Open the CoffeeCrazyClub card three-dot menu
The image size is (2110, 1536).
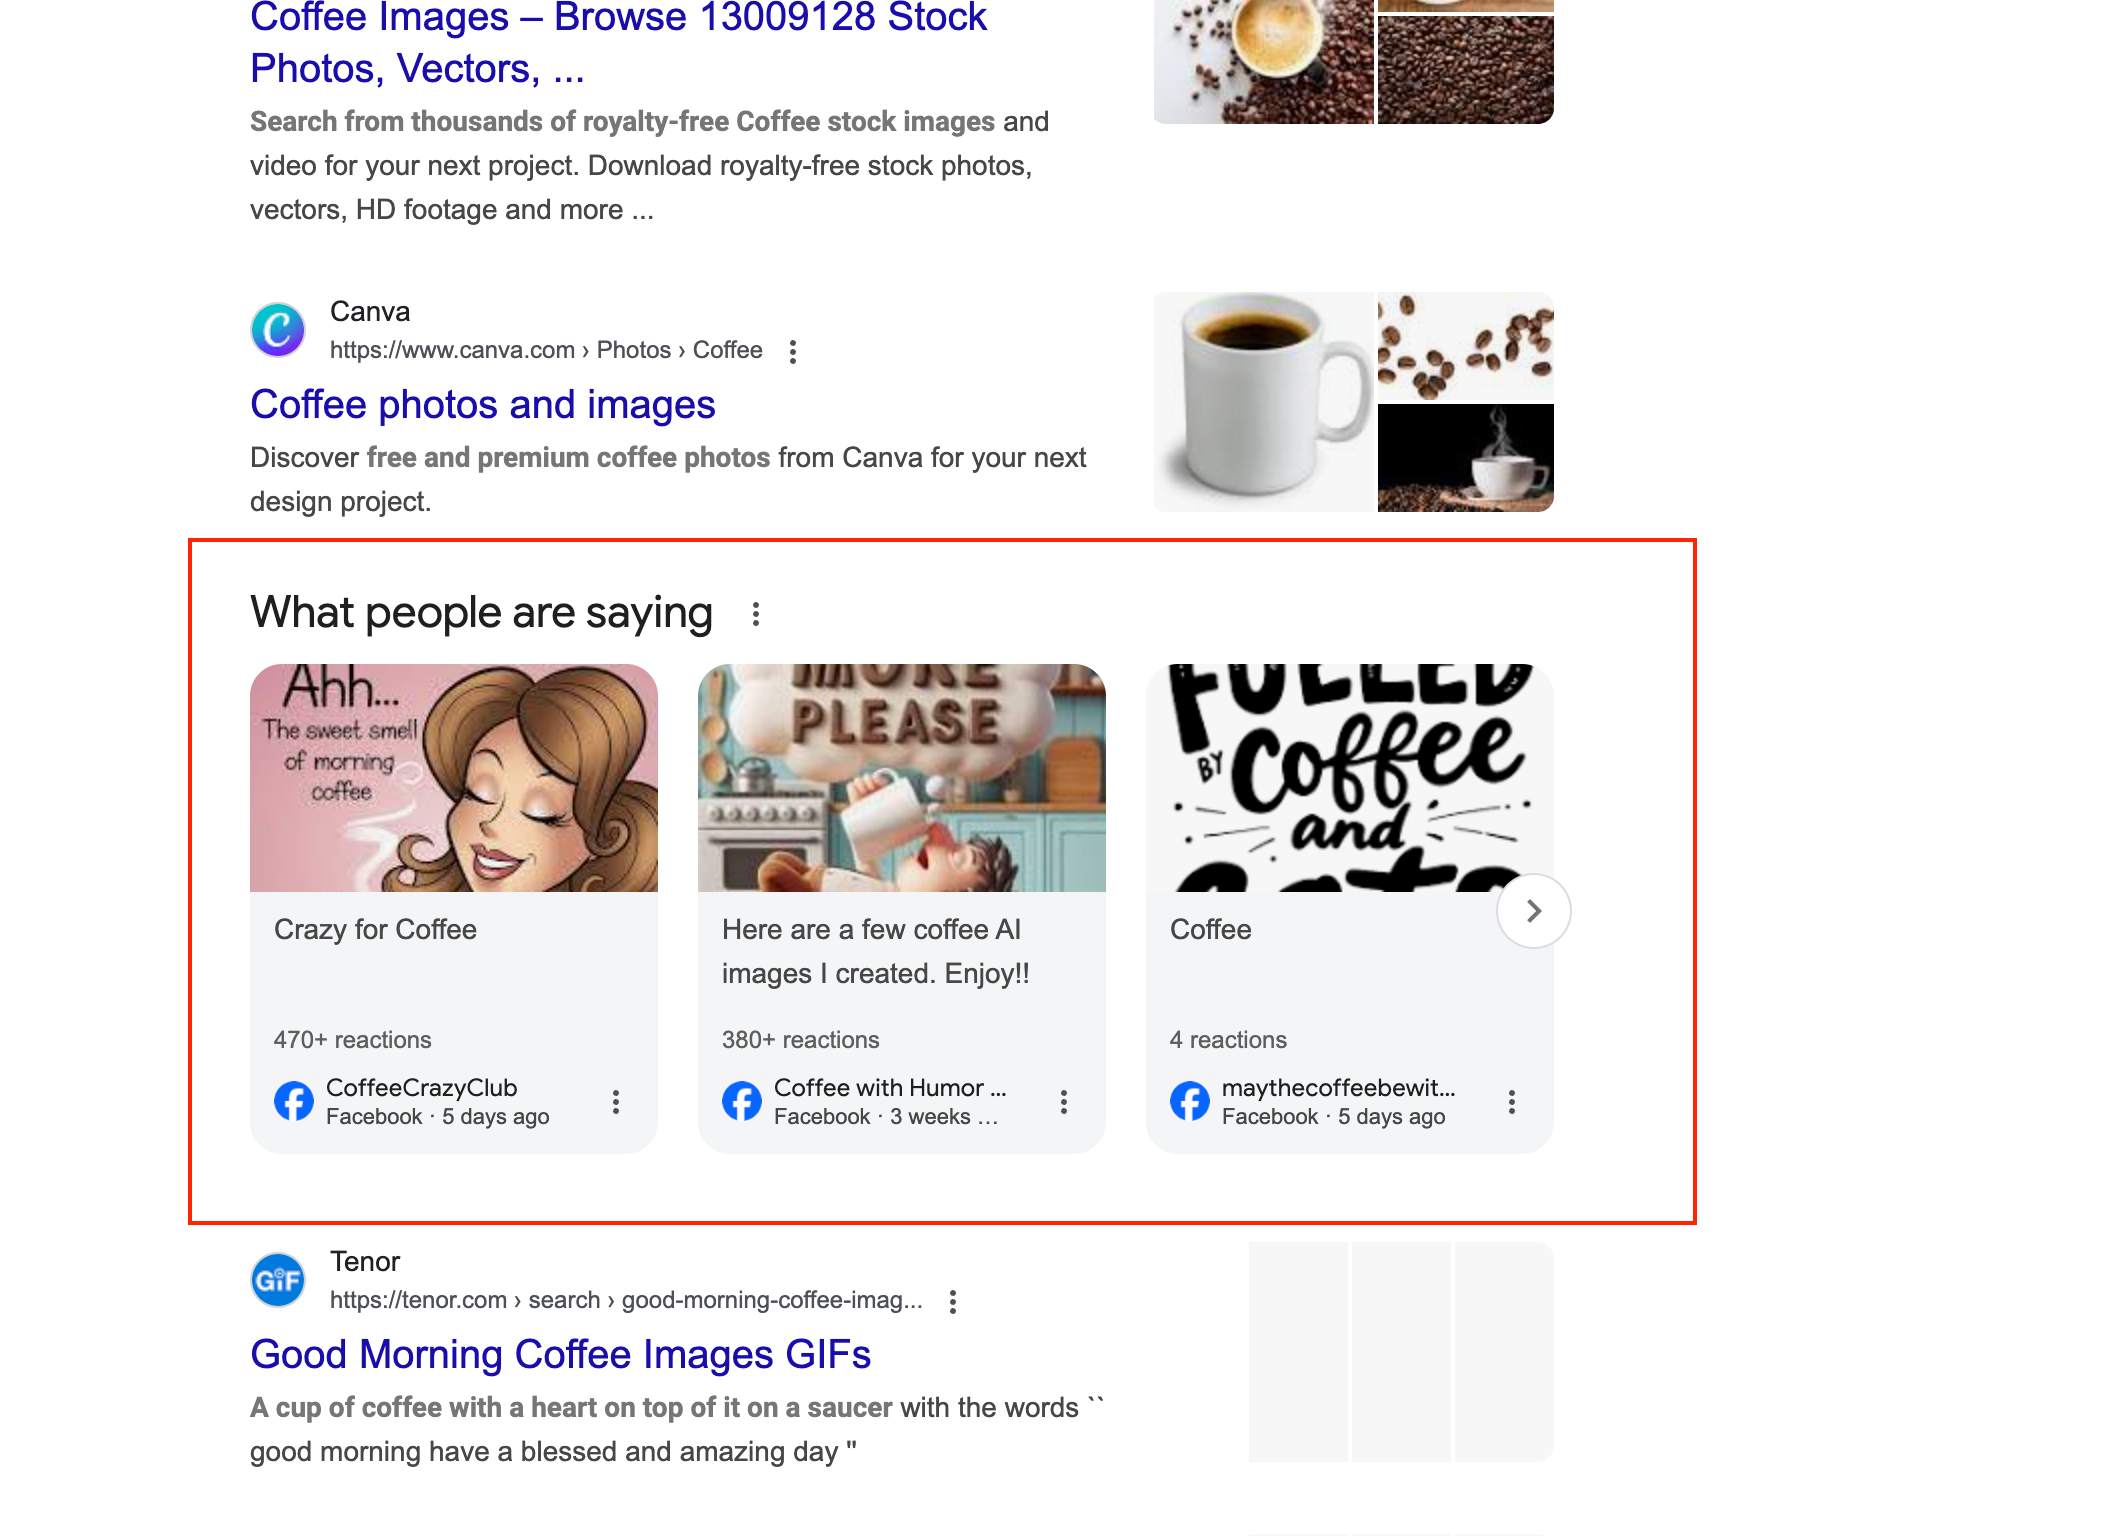point(616,1102)
